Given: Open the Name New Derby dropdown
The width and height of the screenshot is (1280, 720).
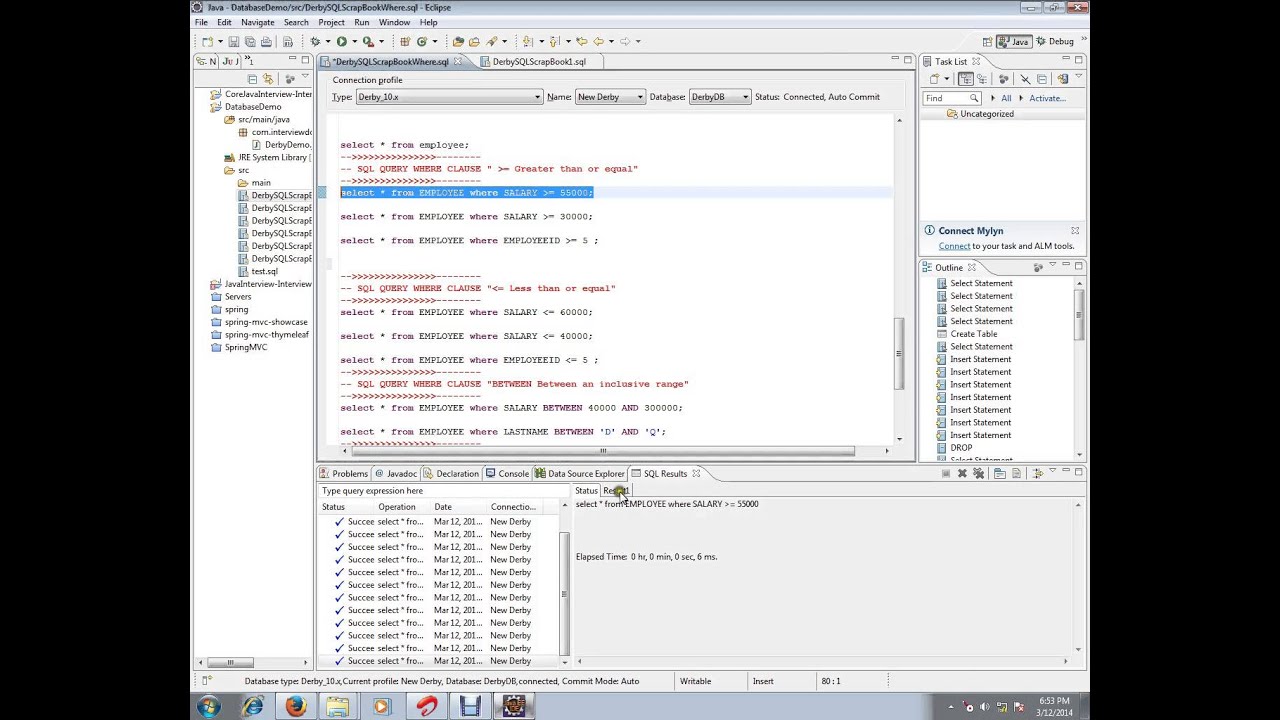Looking at the screenshot, I should point(640,97).
